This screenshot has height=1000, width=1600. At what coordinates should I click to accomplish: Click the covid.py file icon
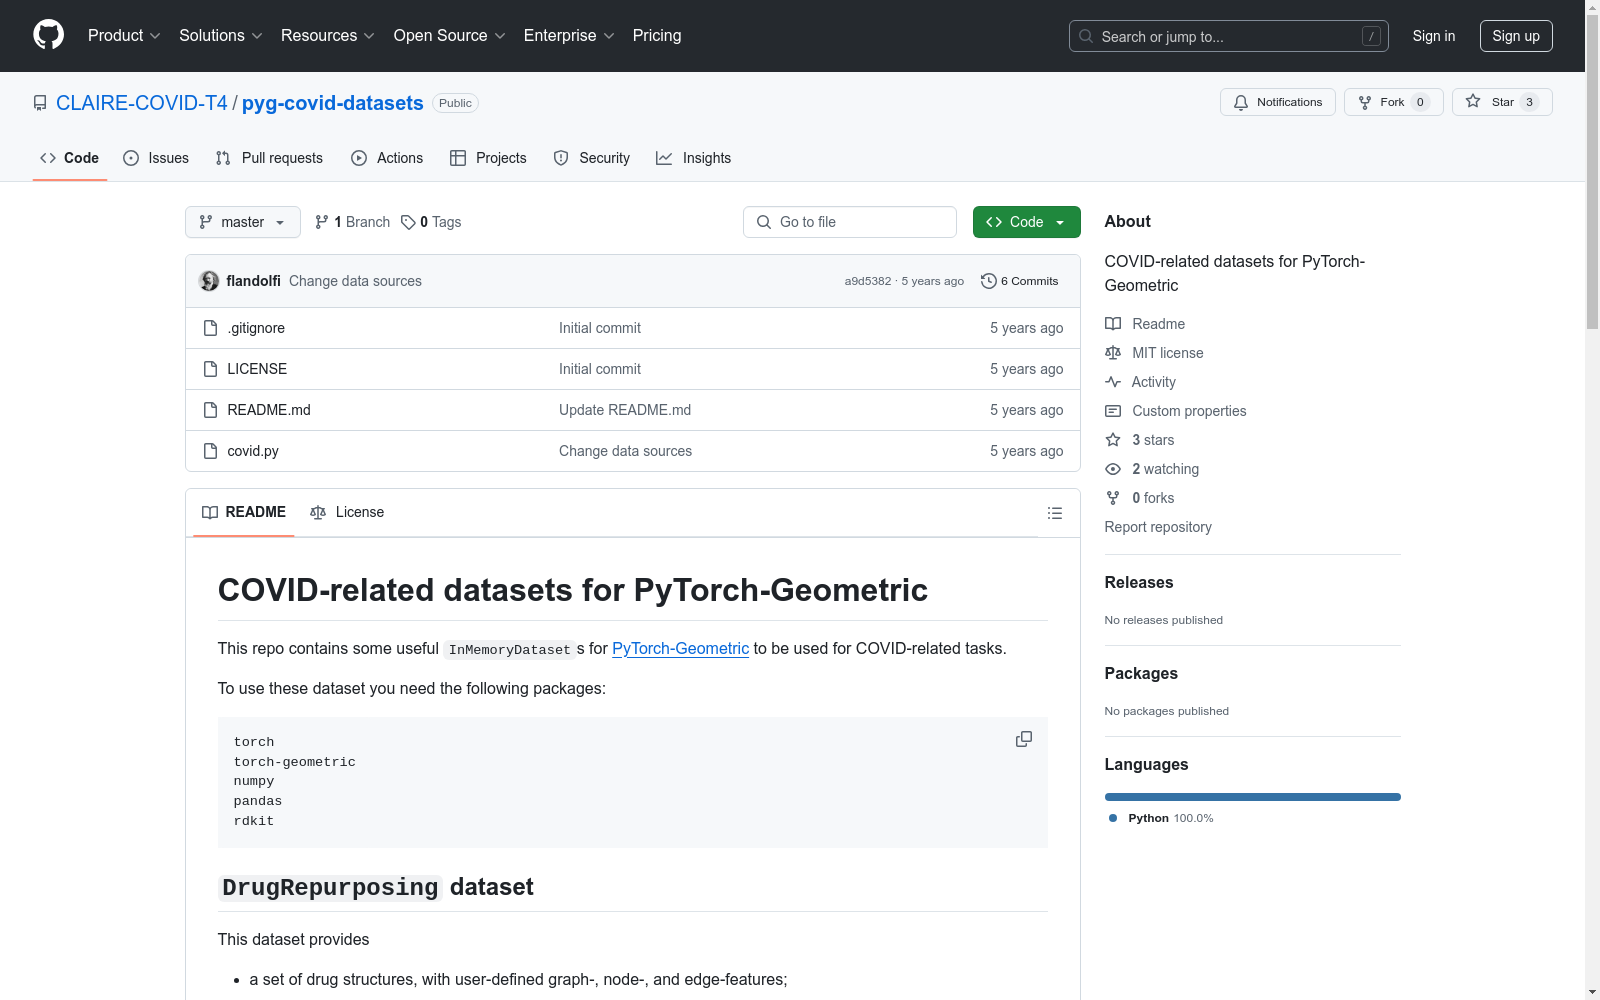point(210,451)
